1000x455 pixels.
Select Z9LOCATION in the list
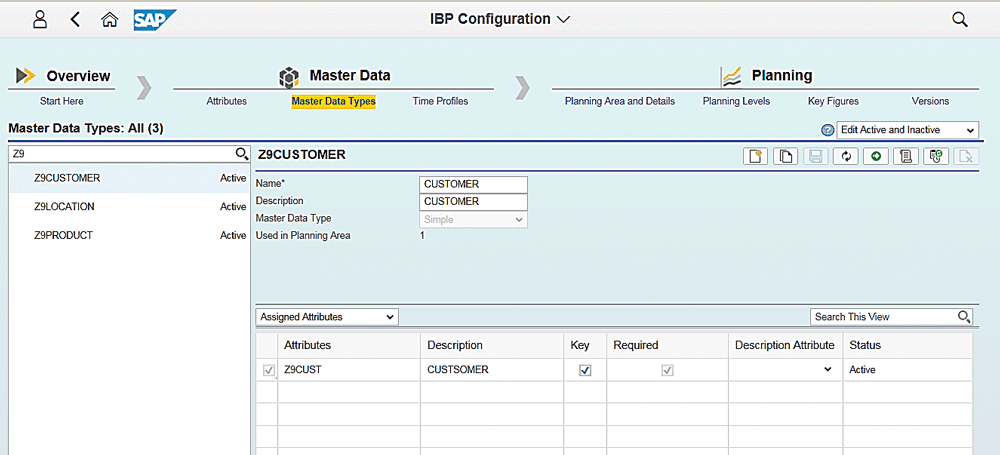(129, 207)
